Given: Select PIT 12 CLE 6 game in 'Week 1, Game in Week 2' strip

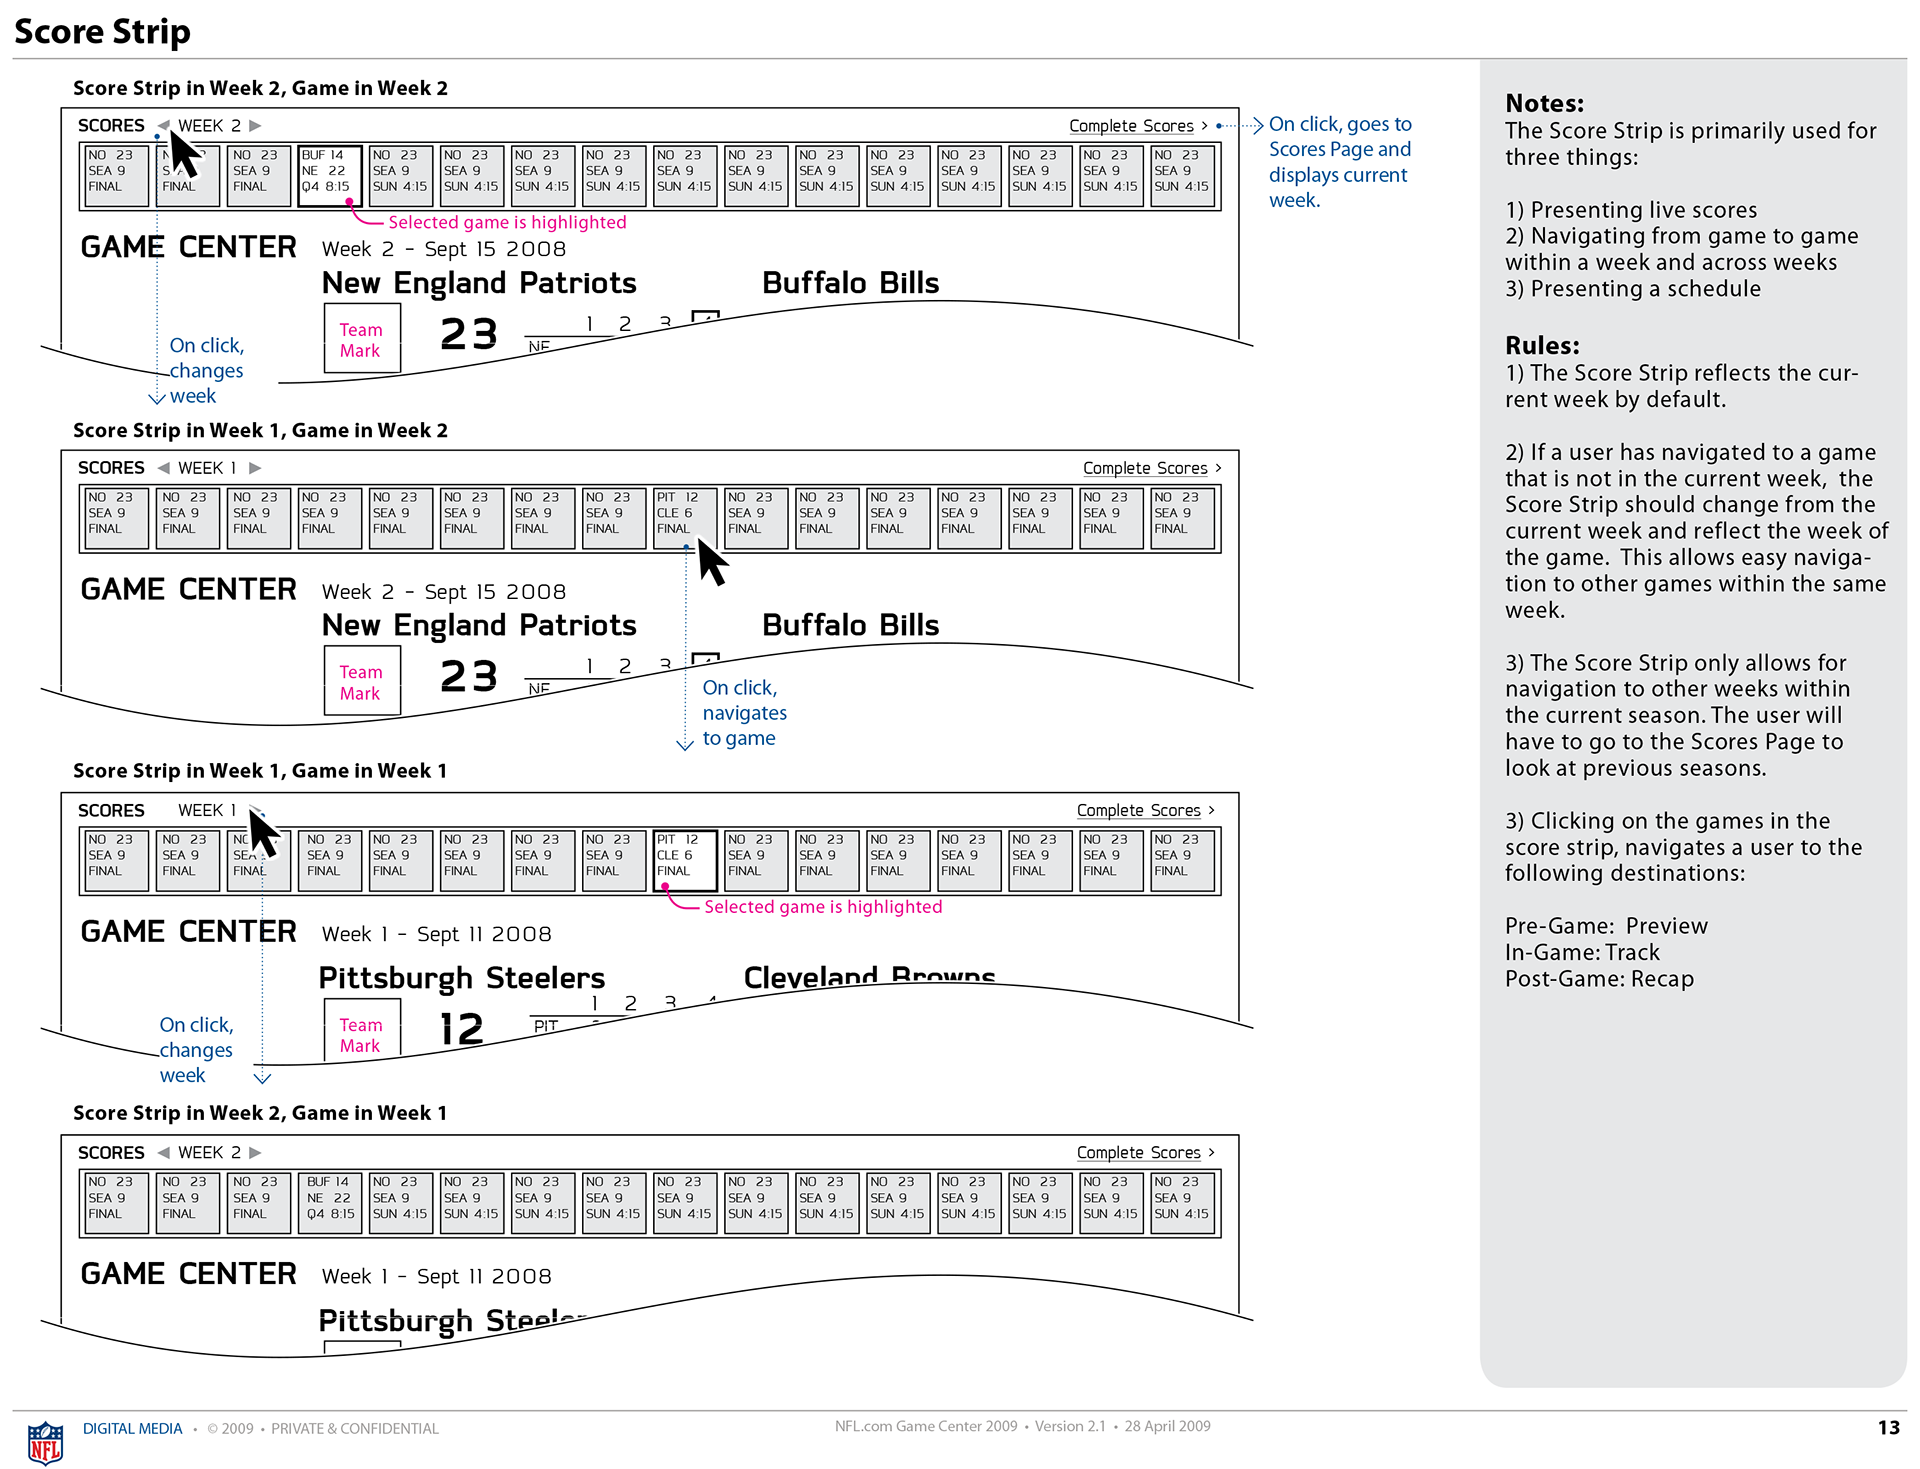Looking at the screenshot, I should tap(685, 518).
